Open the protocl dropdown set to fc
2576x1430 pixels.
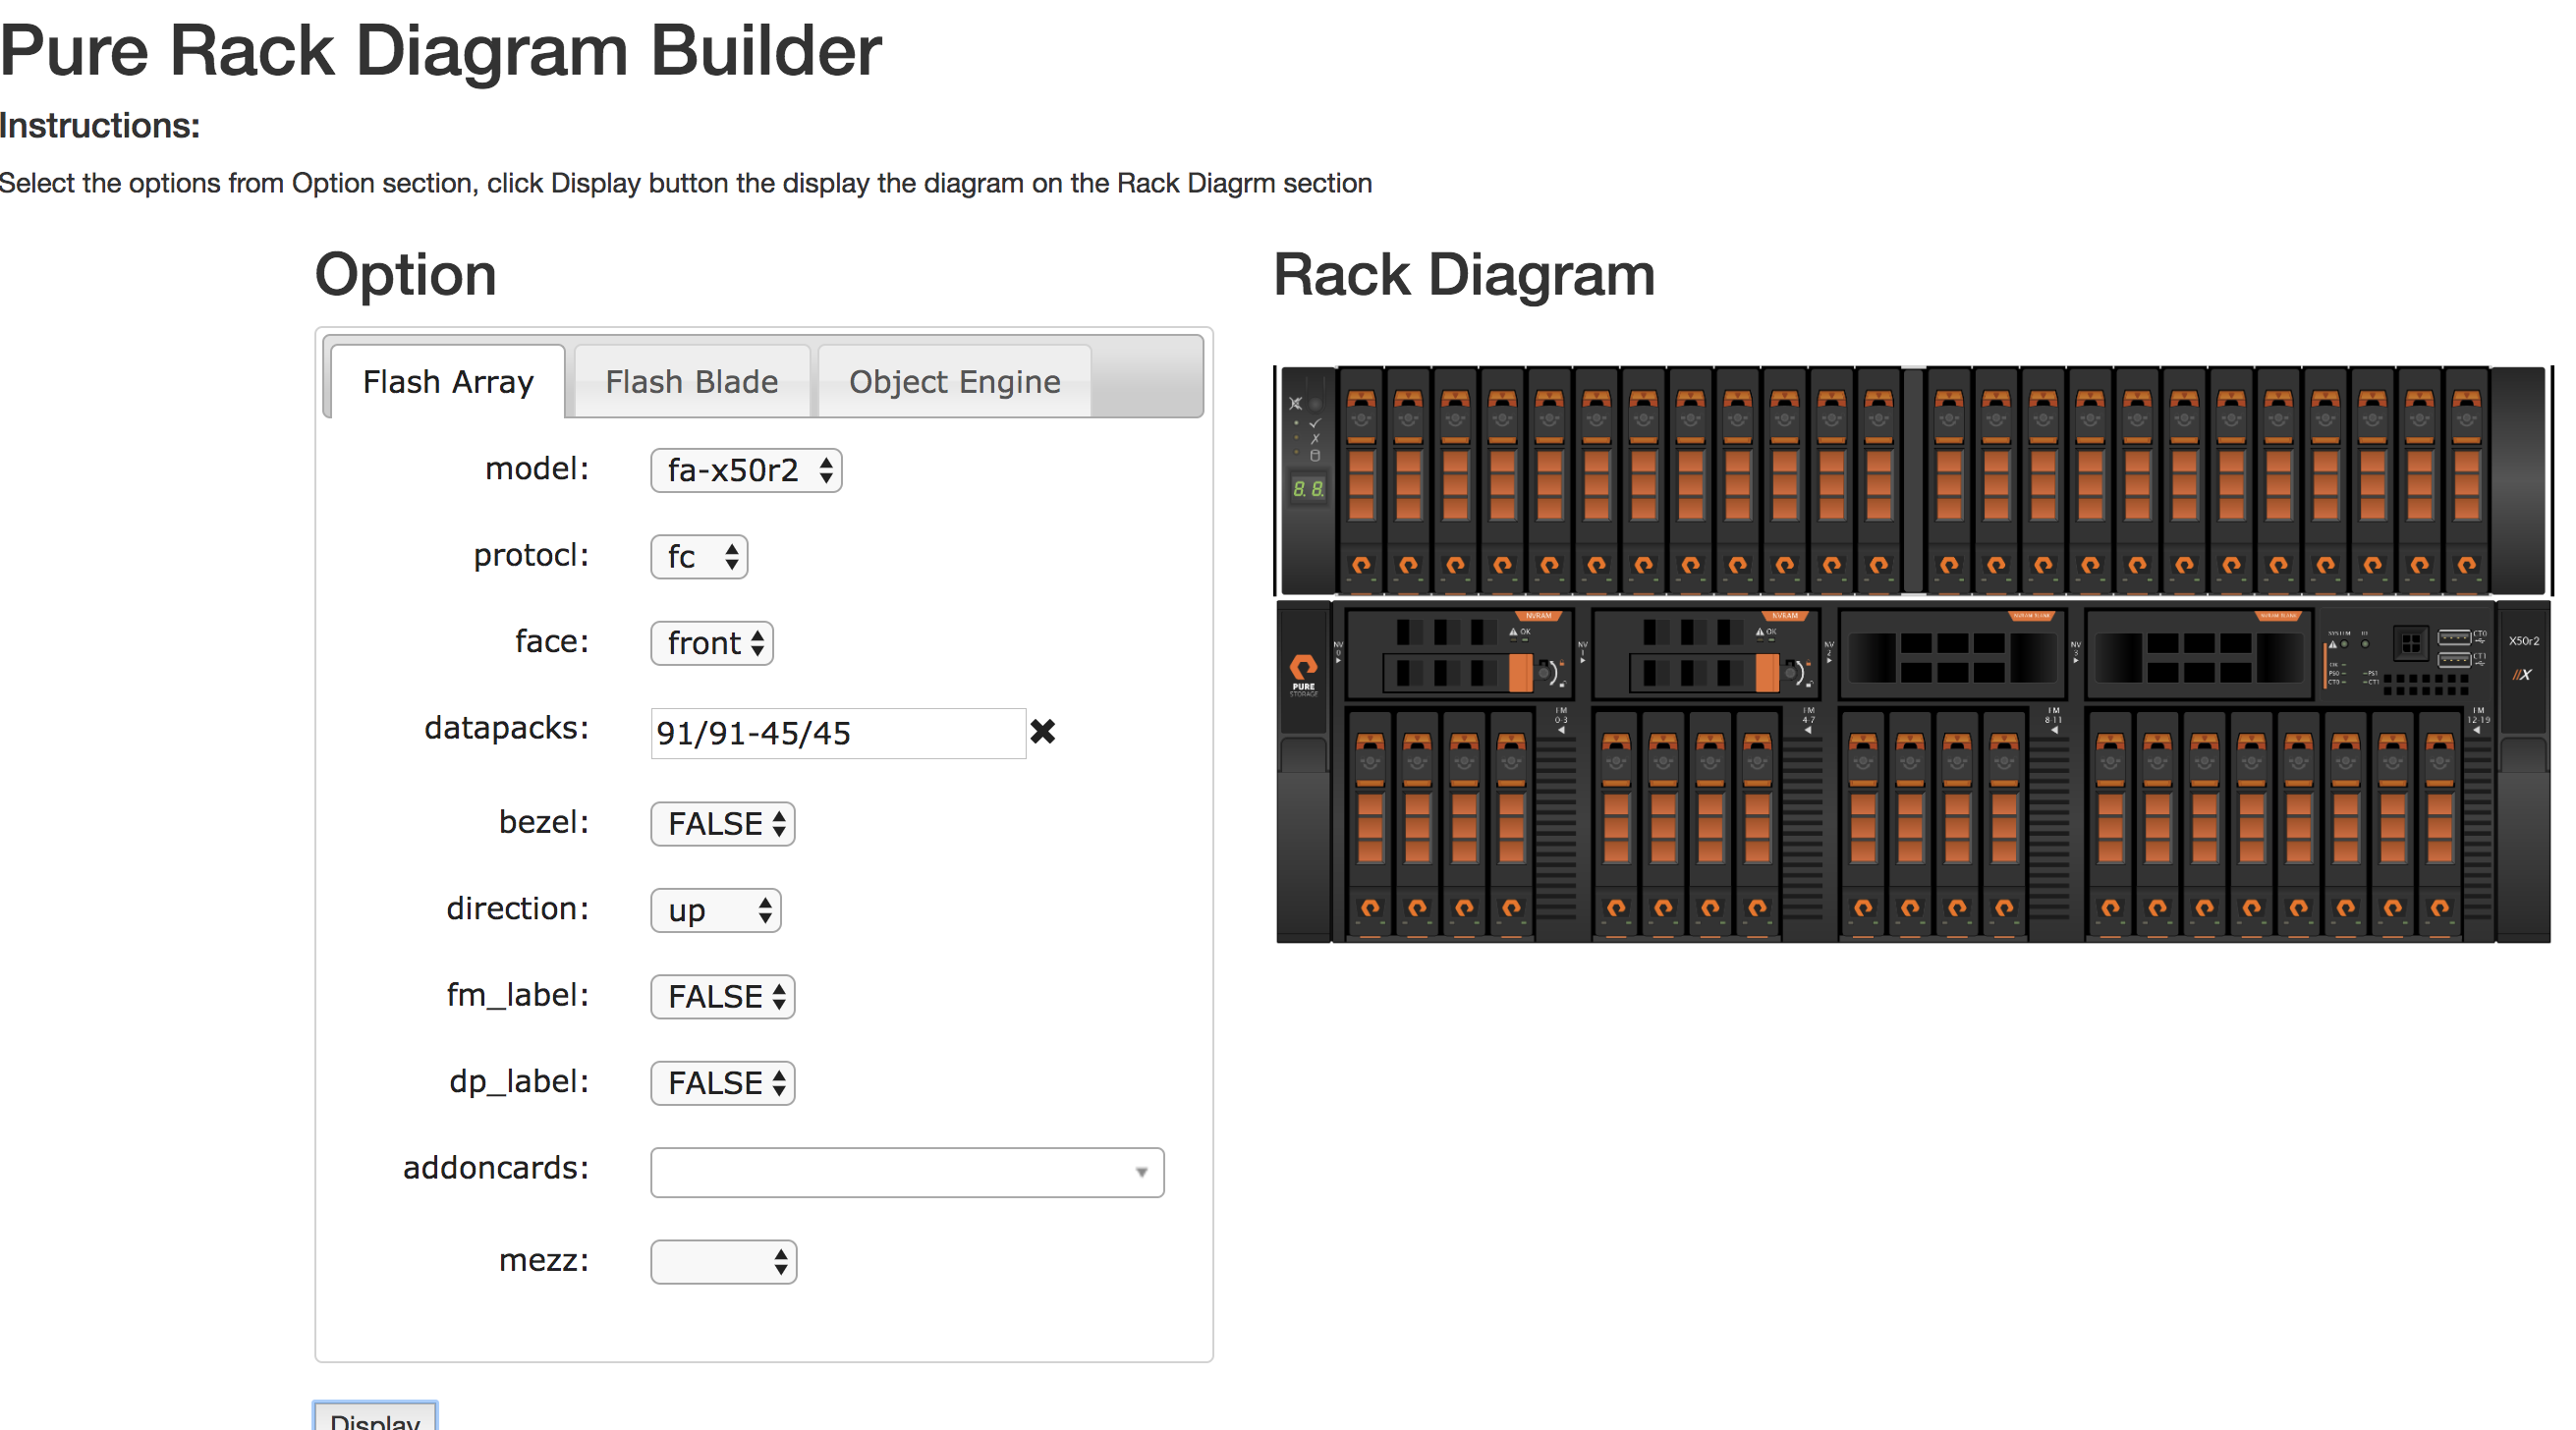[699, 557]
